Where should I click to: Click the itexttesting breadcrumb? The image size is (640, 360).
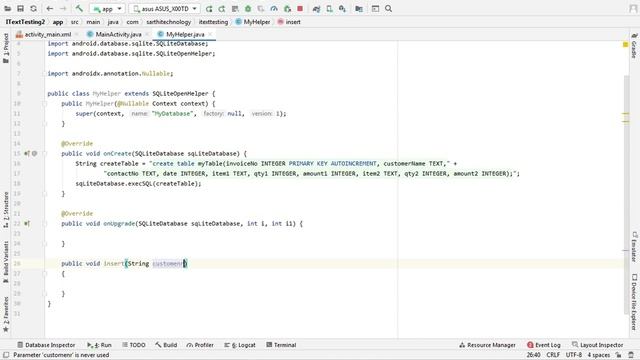[213, 22]
